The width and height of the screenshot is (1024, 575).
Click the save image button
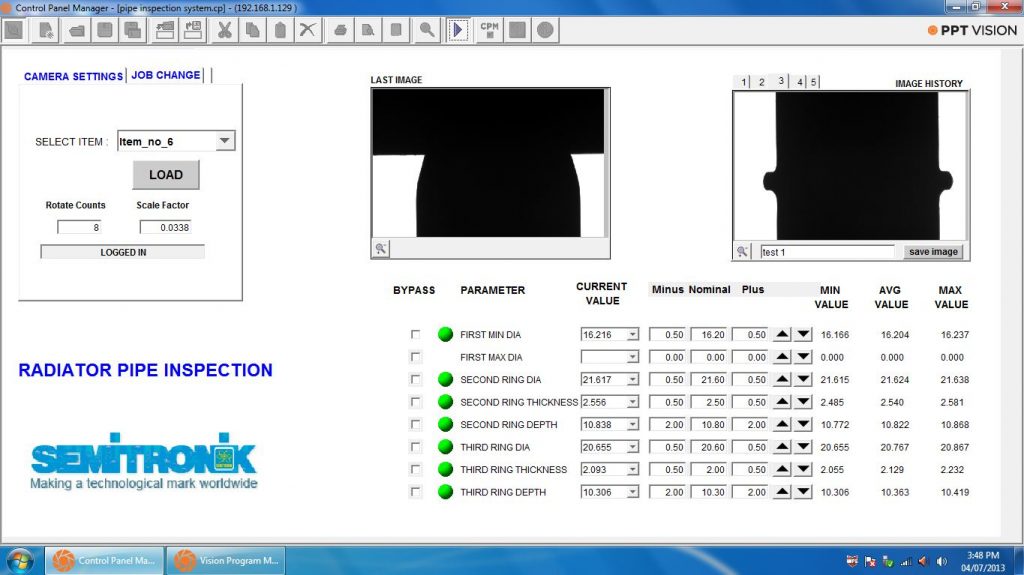coord(933,252)
